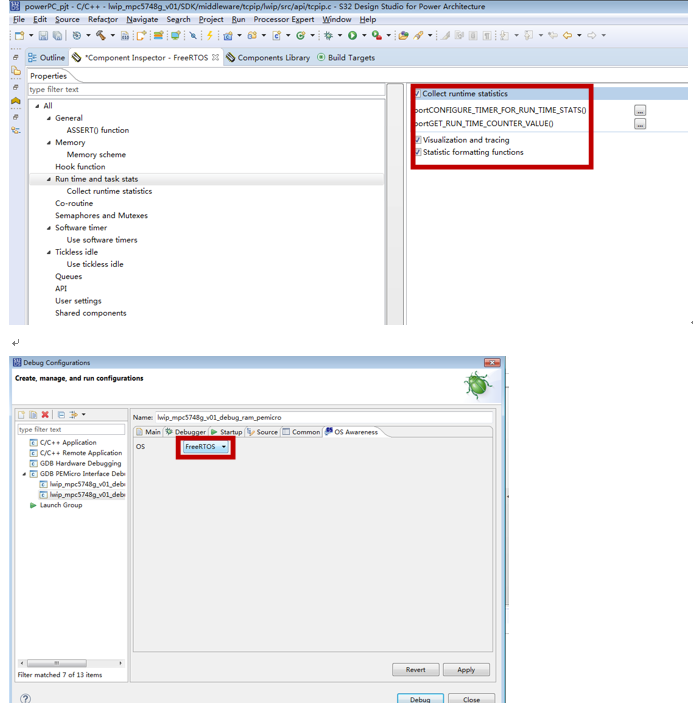Click Duplicate launch configuration icon
This screenshot has width=693, height=703.
(x=33, y=415)
